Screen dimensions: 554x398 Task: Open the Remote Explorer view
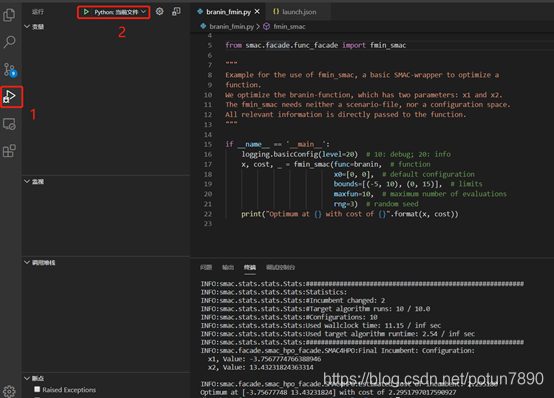pos(9,124)
